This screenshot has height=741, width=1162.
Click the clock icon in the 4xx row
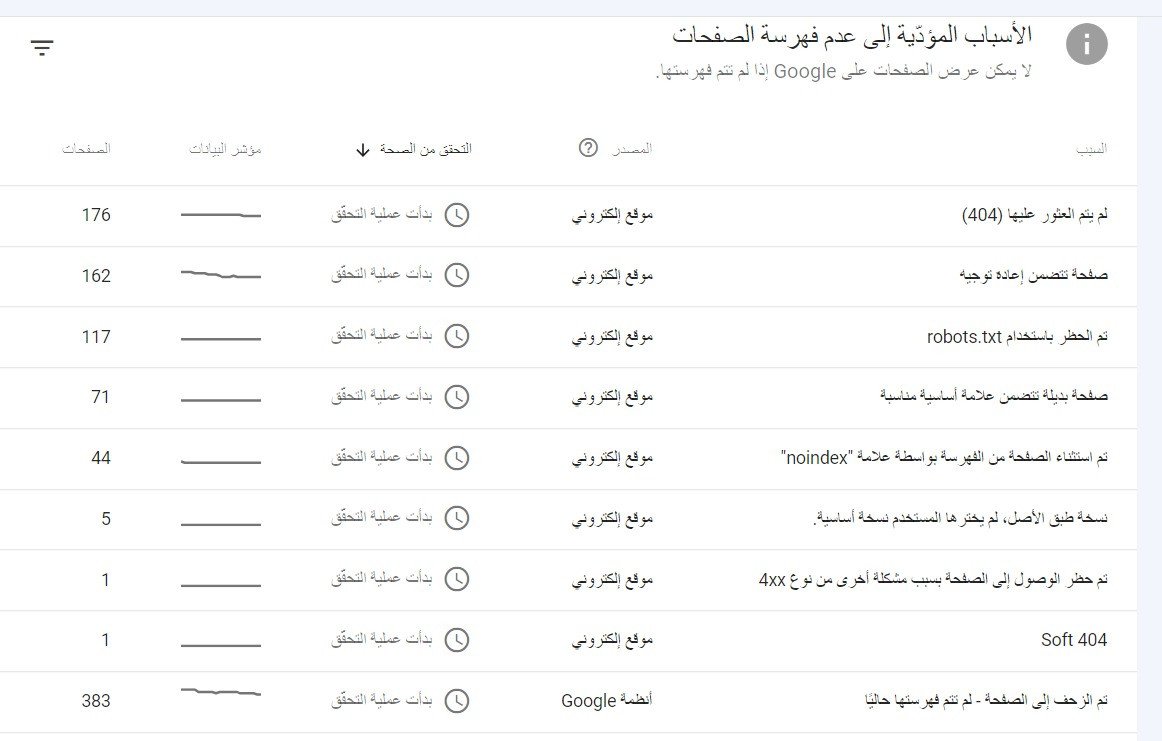456,580
